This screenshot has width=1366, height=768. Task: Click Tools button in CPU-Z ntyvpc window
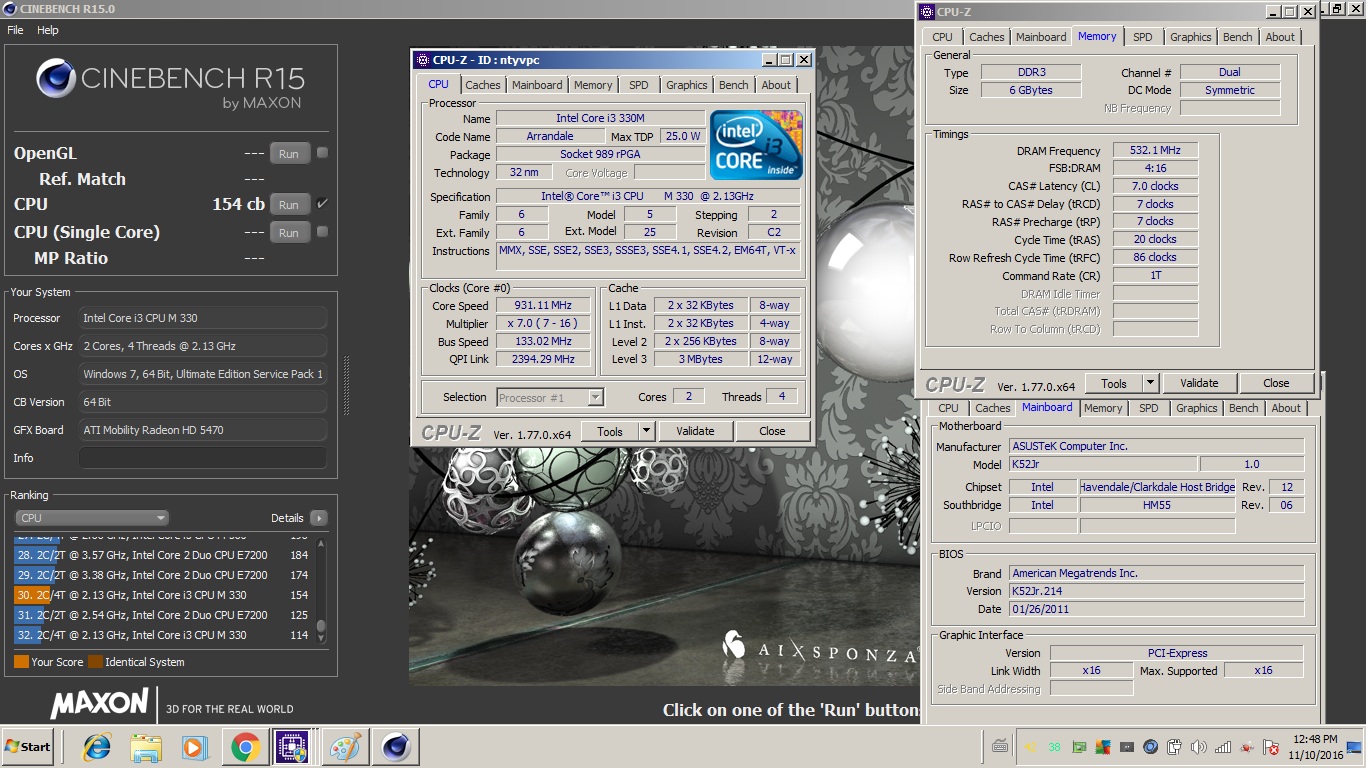tap(610, 432)
